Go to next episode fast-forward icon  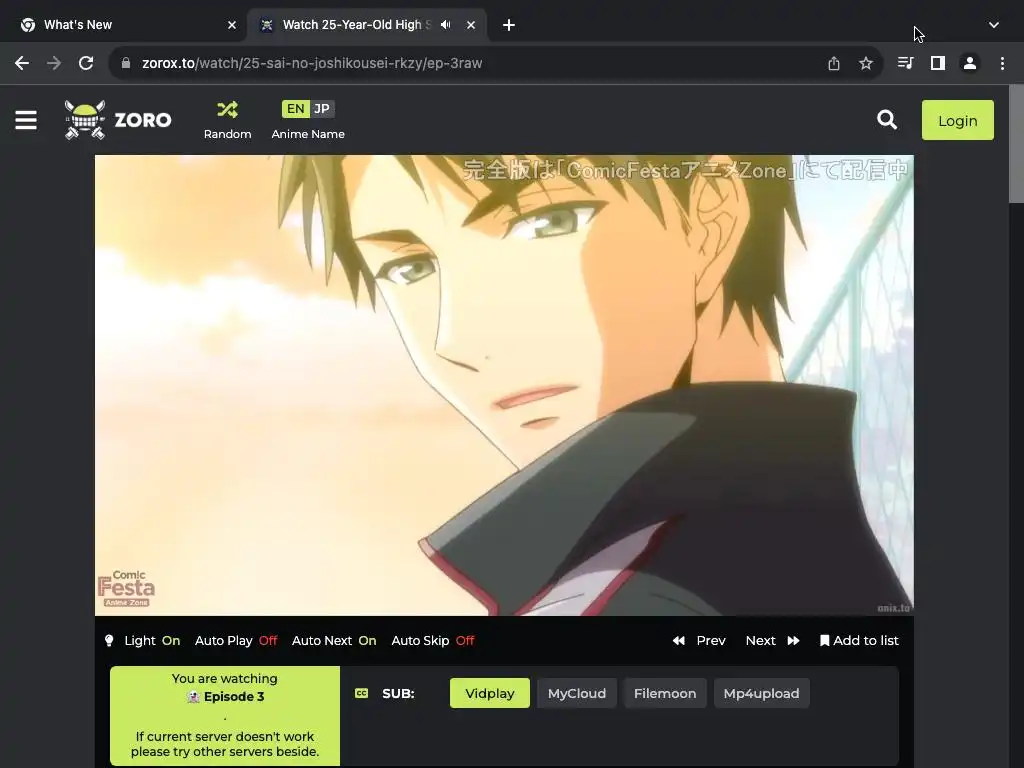(x=793, y=641)
